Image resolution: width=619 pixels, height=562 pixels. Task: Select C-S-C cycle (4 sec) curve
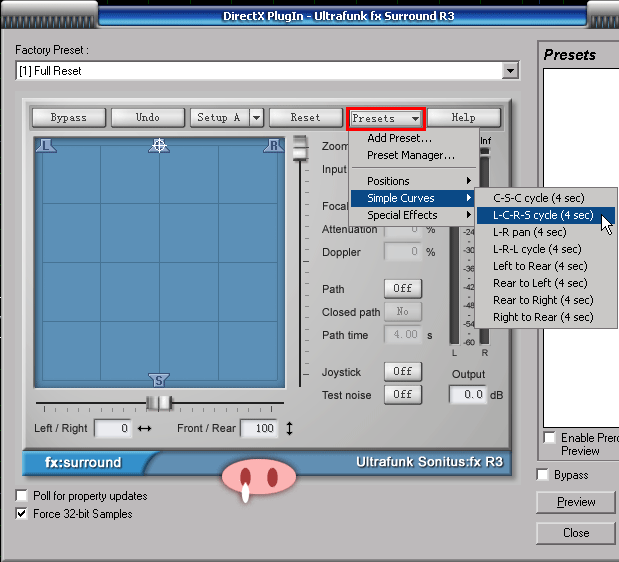coord(546,198)
